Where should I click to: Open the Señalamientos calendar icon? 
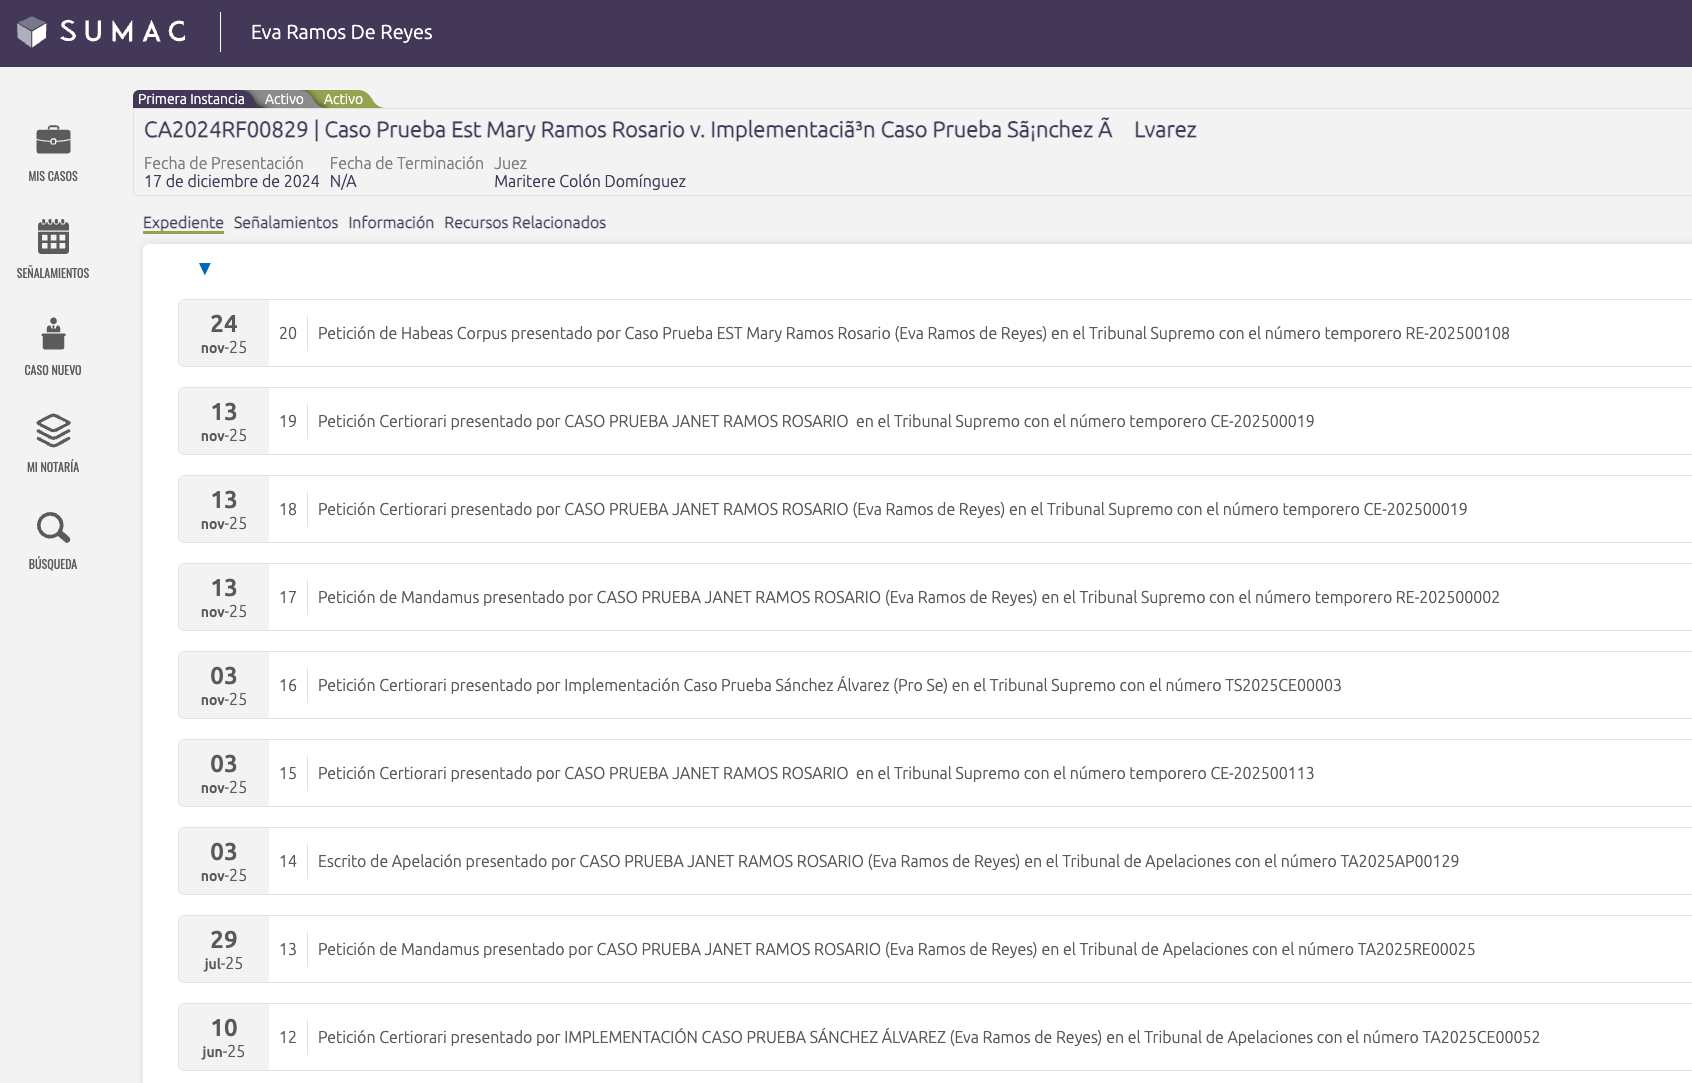click(x=53, y=237)
